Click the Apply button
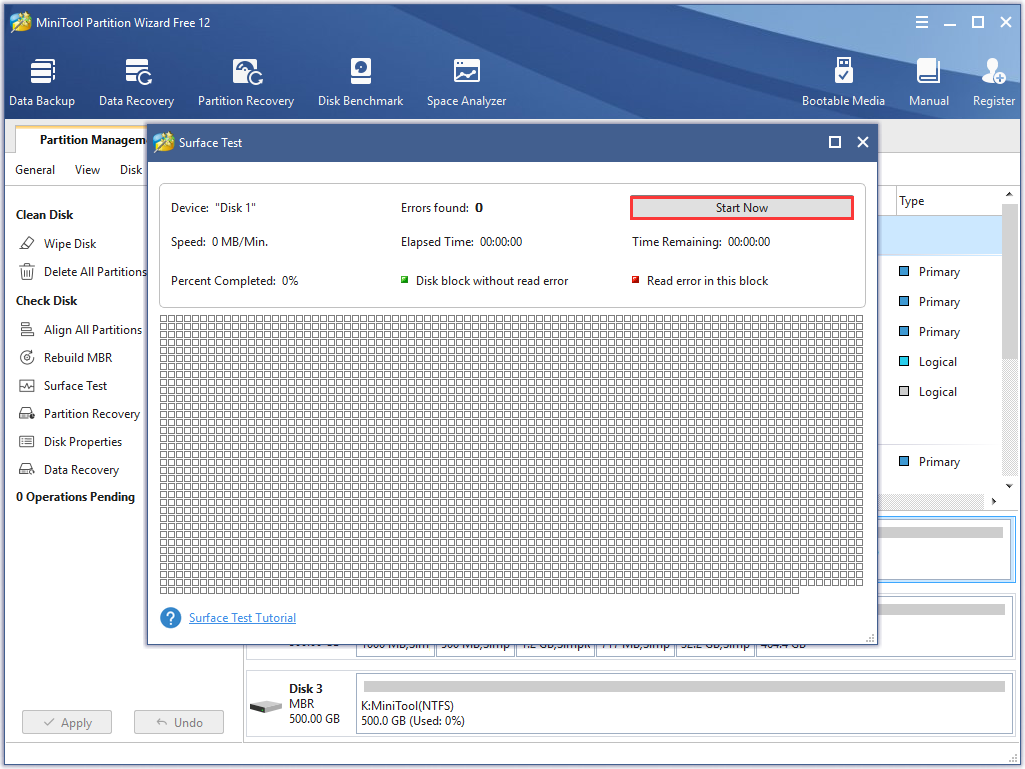The height and width of the screenshot is (769, 1025). click(67, 722)
